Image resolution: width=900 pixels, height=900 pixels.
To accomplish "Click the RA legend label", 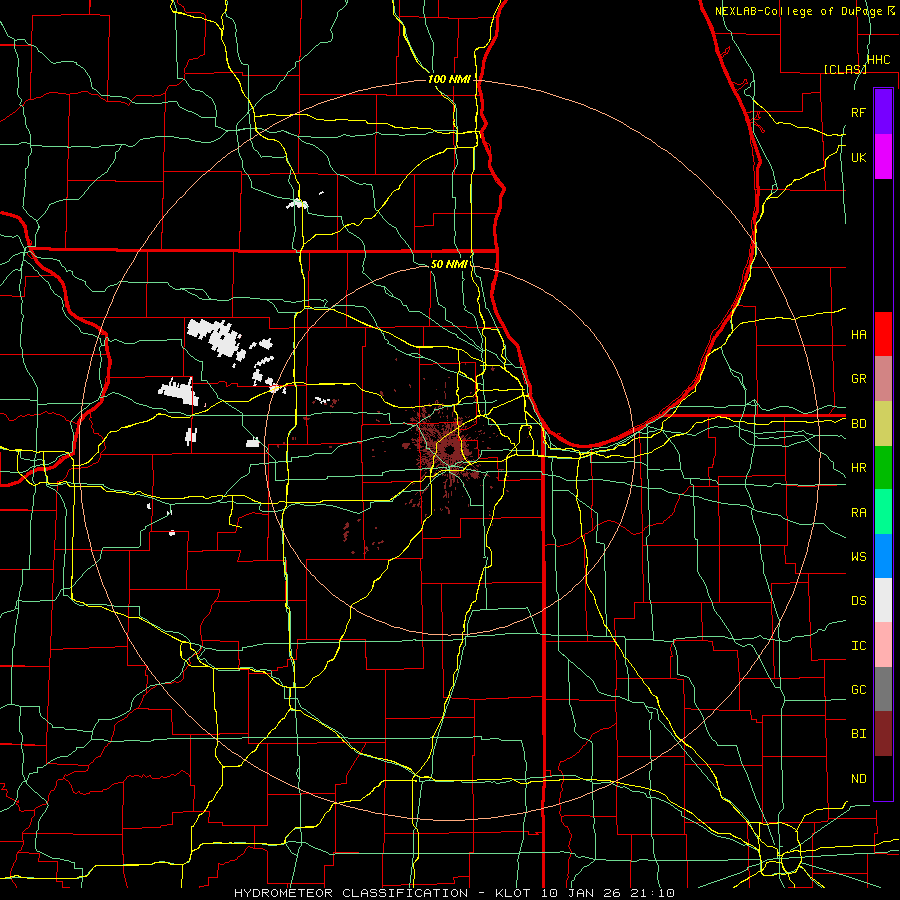I will (858, 512).
